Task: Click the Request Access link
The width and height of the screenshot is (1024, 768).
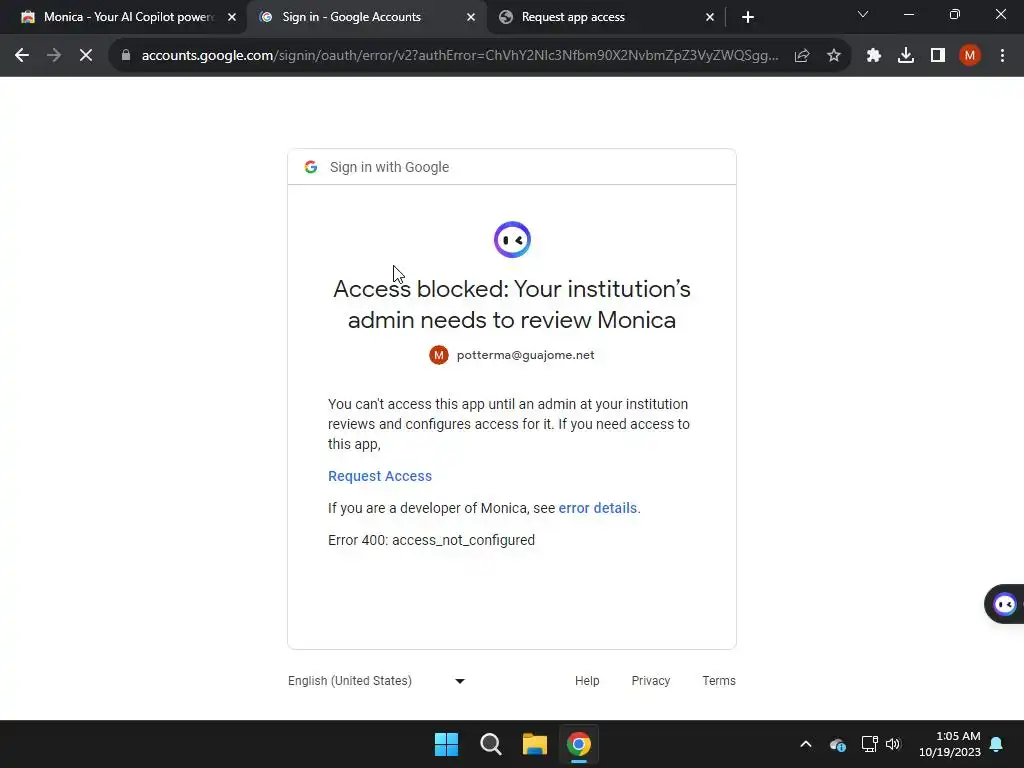Action: 379,476
